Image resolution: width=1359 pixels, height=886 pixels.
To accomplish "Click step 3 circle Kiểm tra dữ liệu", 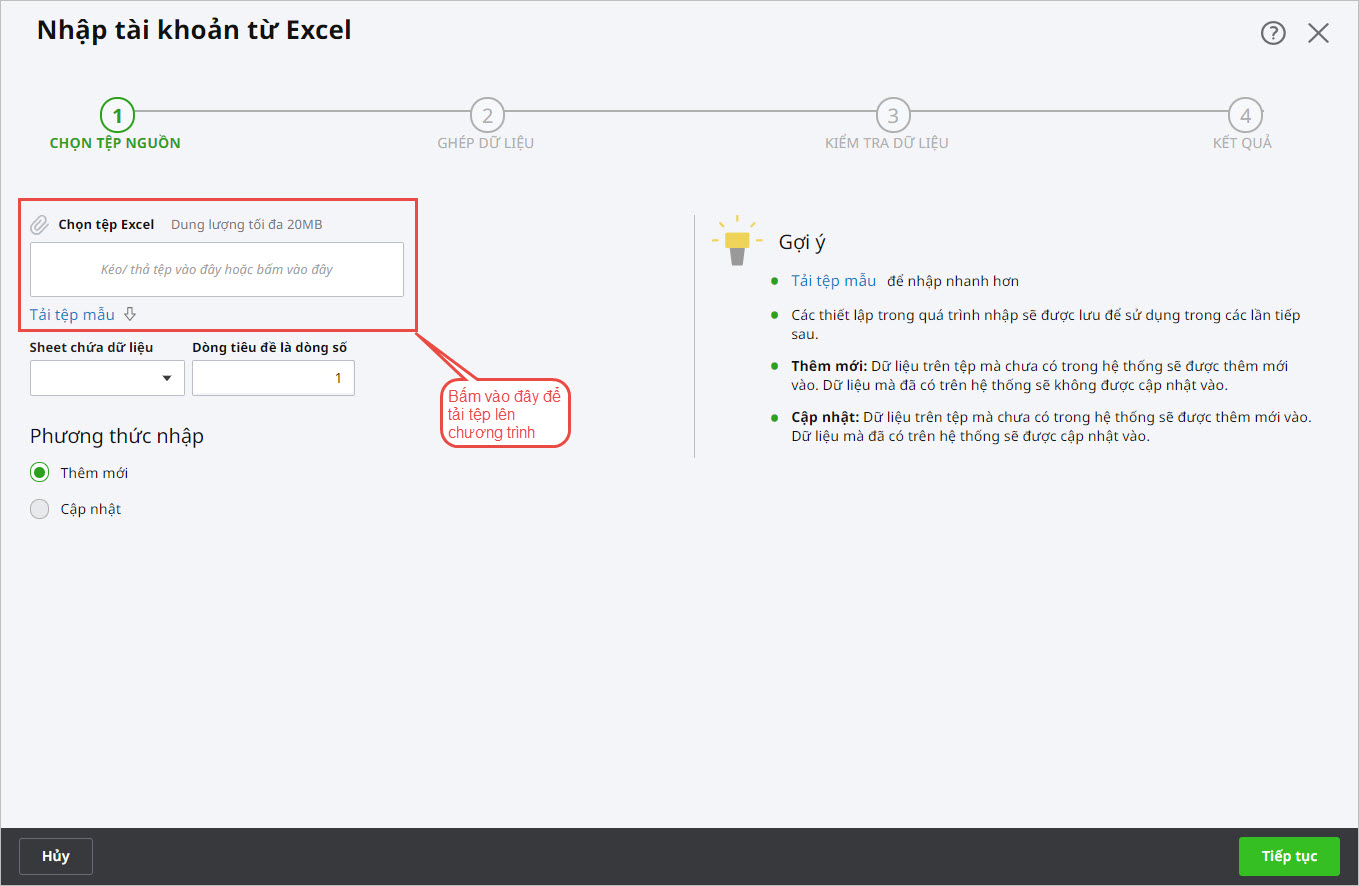I will click(x=893, y=115).
